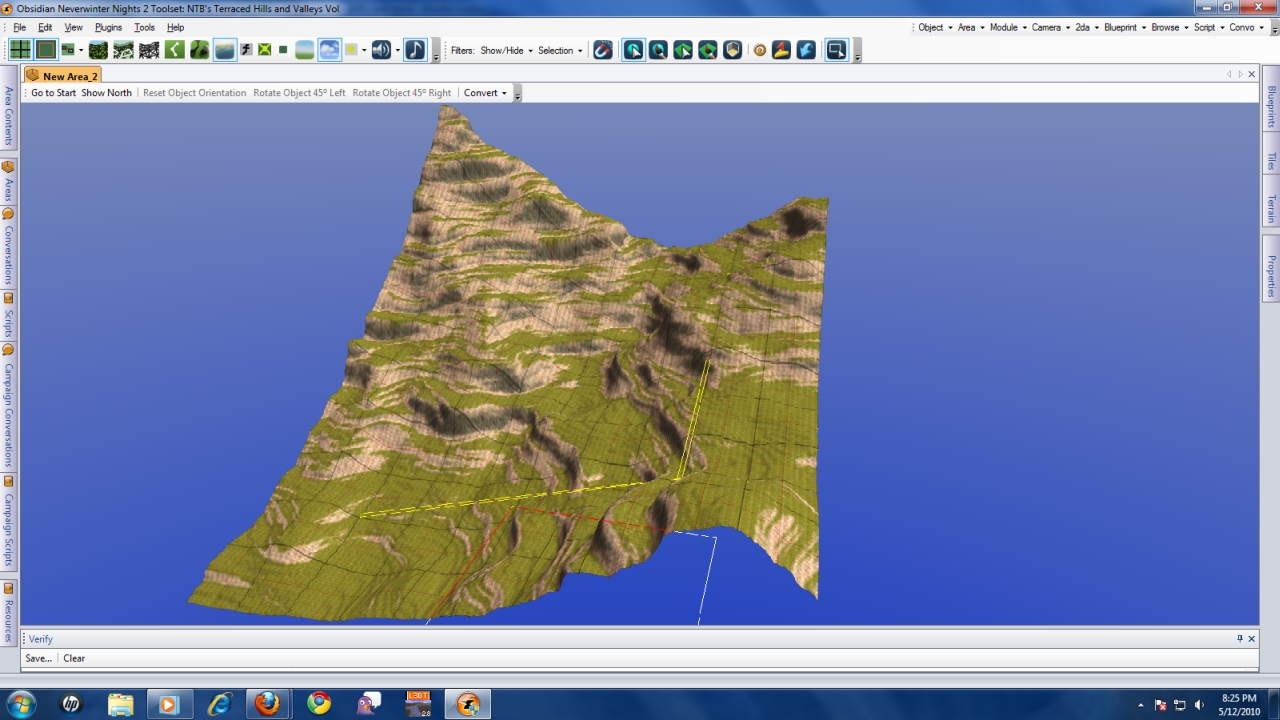Click the Go to Start button

(53, 93)
